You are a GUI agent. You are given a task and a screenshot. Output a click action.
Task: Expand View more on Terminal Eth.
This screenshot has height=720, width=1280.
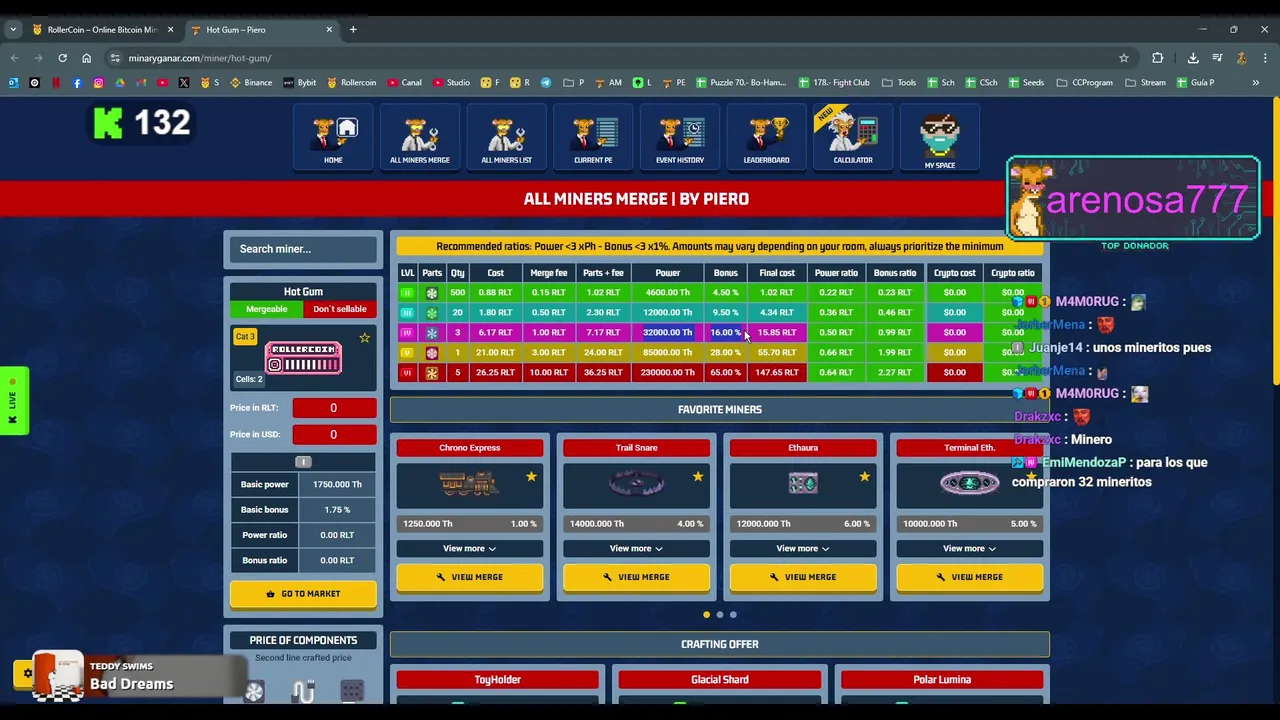pyautogui.click(x=970, y=548)
